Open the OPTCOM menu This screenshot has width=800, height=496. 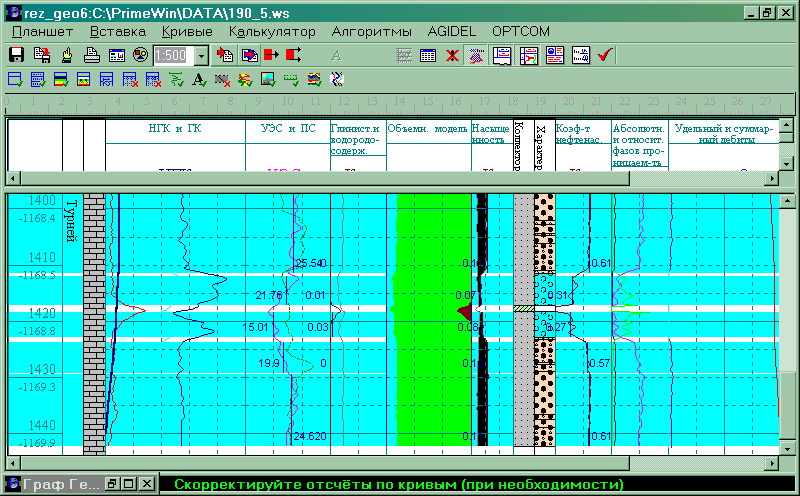click(521, 32)
